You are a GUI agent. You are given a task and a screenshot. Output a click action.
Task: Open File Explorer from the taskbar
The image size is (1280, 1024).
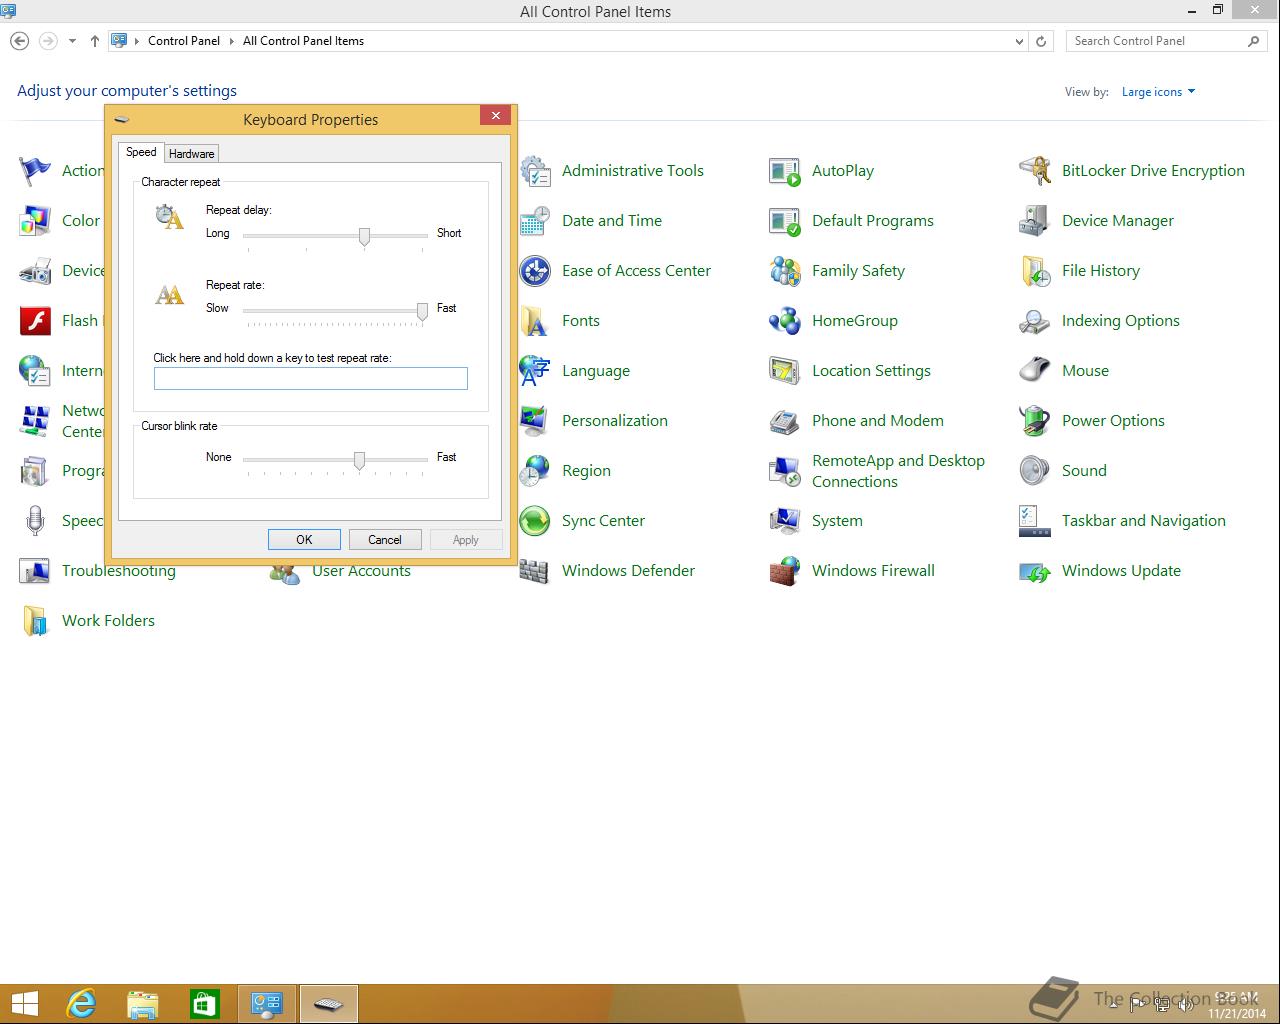143,1004
